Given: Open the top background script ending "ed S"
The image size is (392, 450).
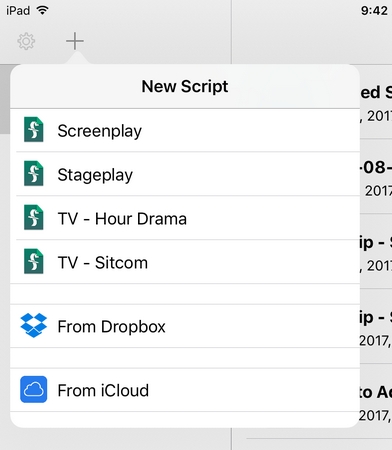Looking at the screenshot, I should point(376,102).
